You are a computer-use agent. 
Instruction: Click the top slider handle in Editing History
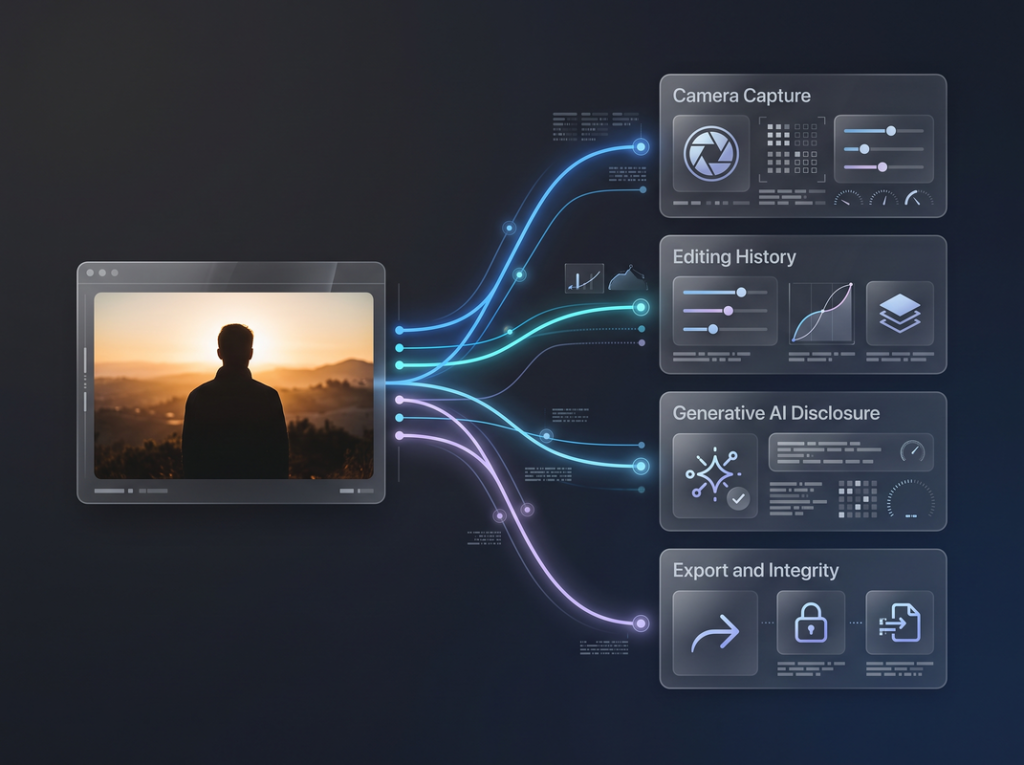click(x=741, y=292)
